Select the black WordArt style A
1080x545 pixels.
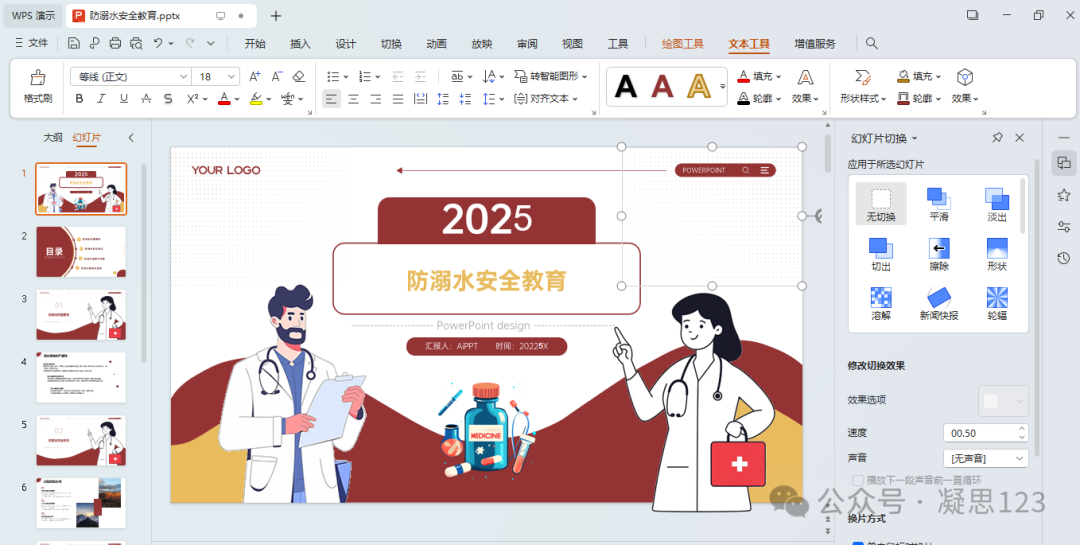[x=625, y=87]
